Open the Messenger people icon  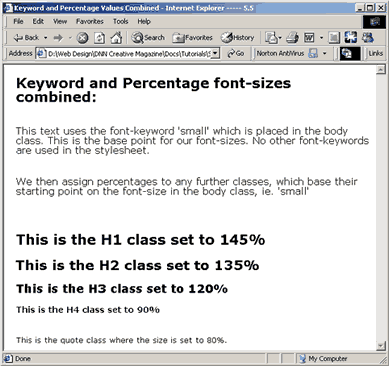(368, 38)
